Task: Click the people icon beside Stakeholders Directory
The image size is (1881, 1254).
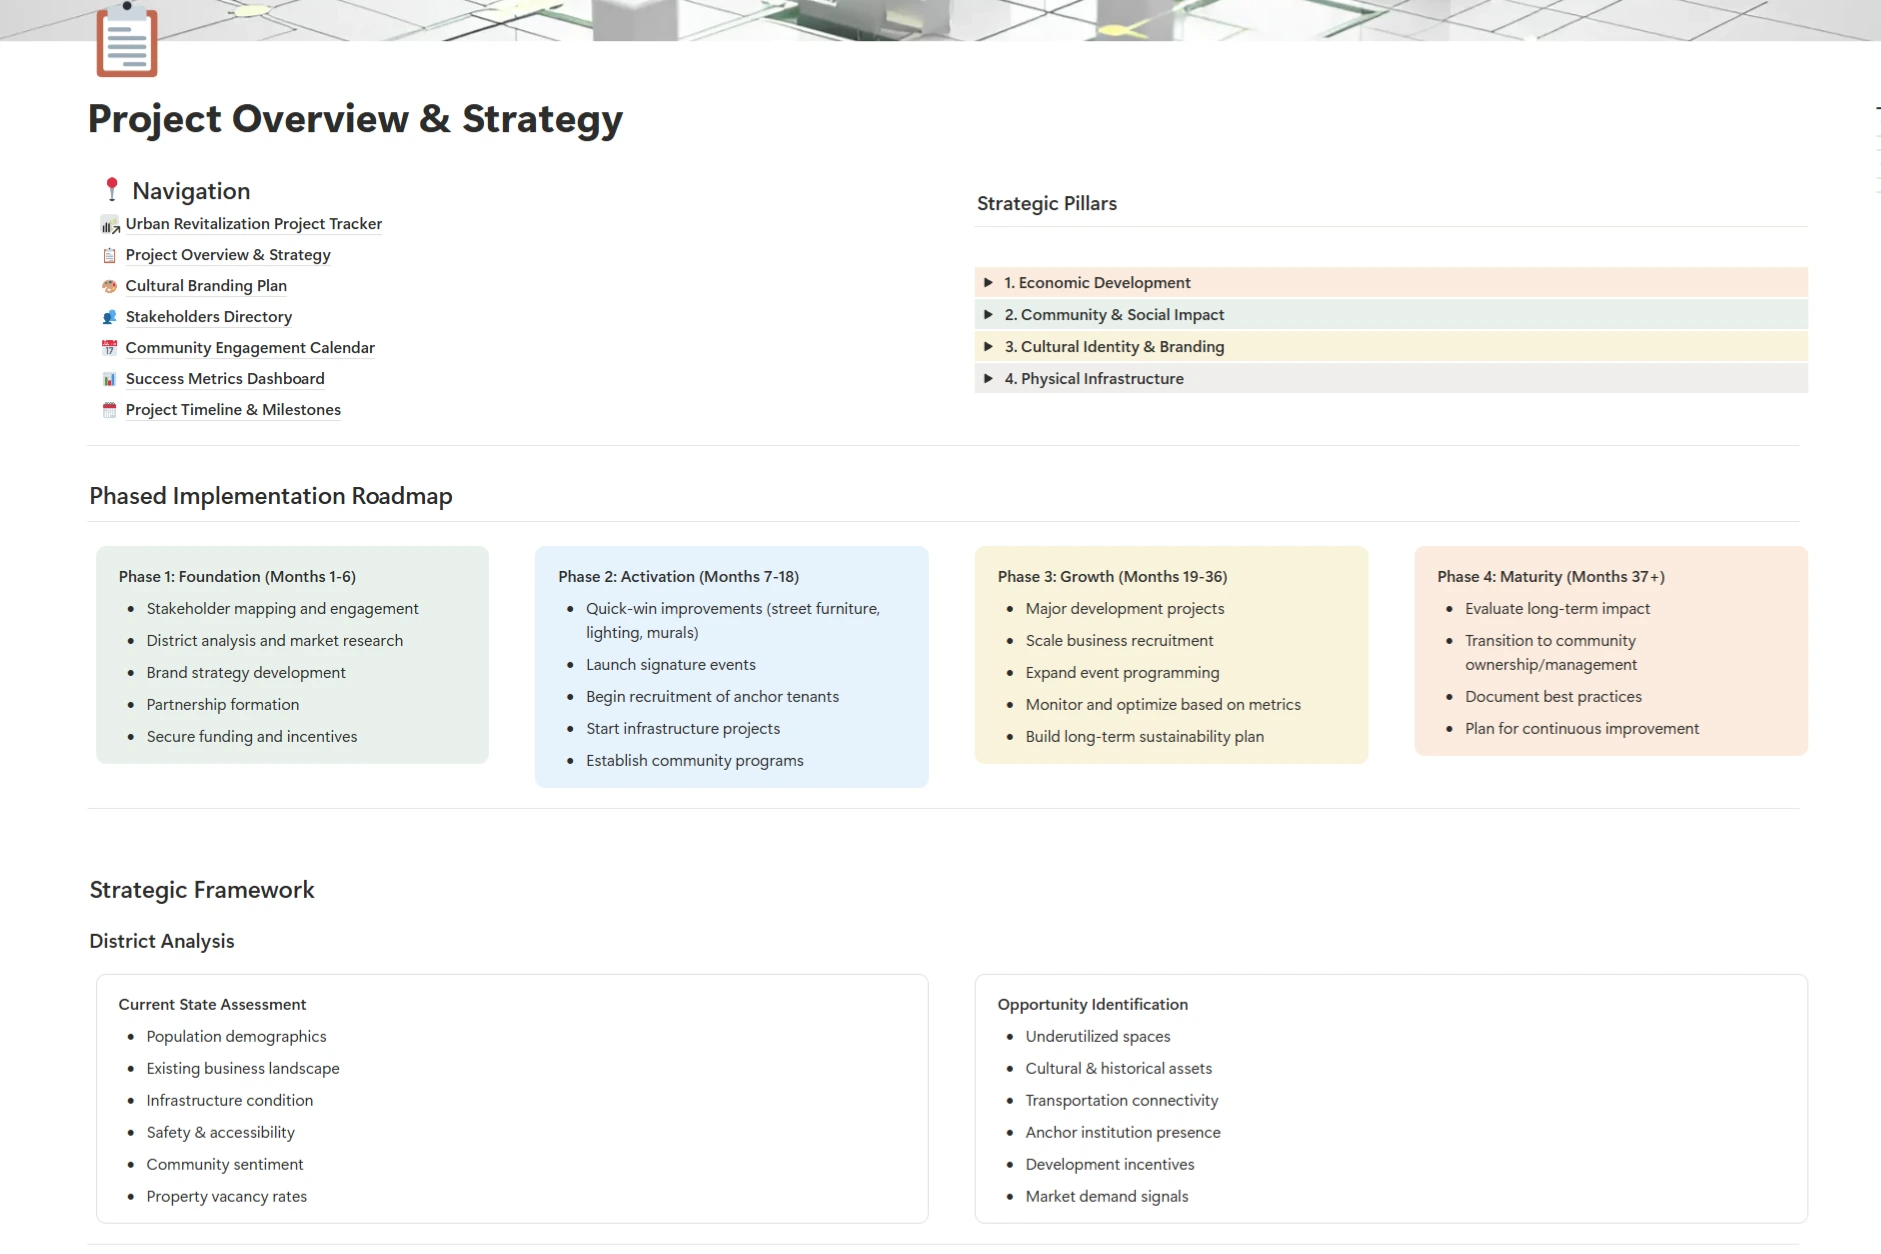Action: (110, 318)
